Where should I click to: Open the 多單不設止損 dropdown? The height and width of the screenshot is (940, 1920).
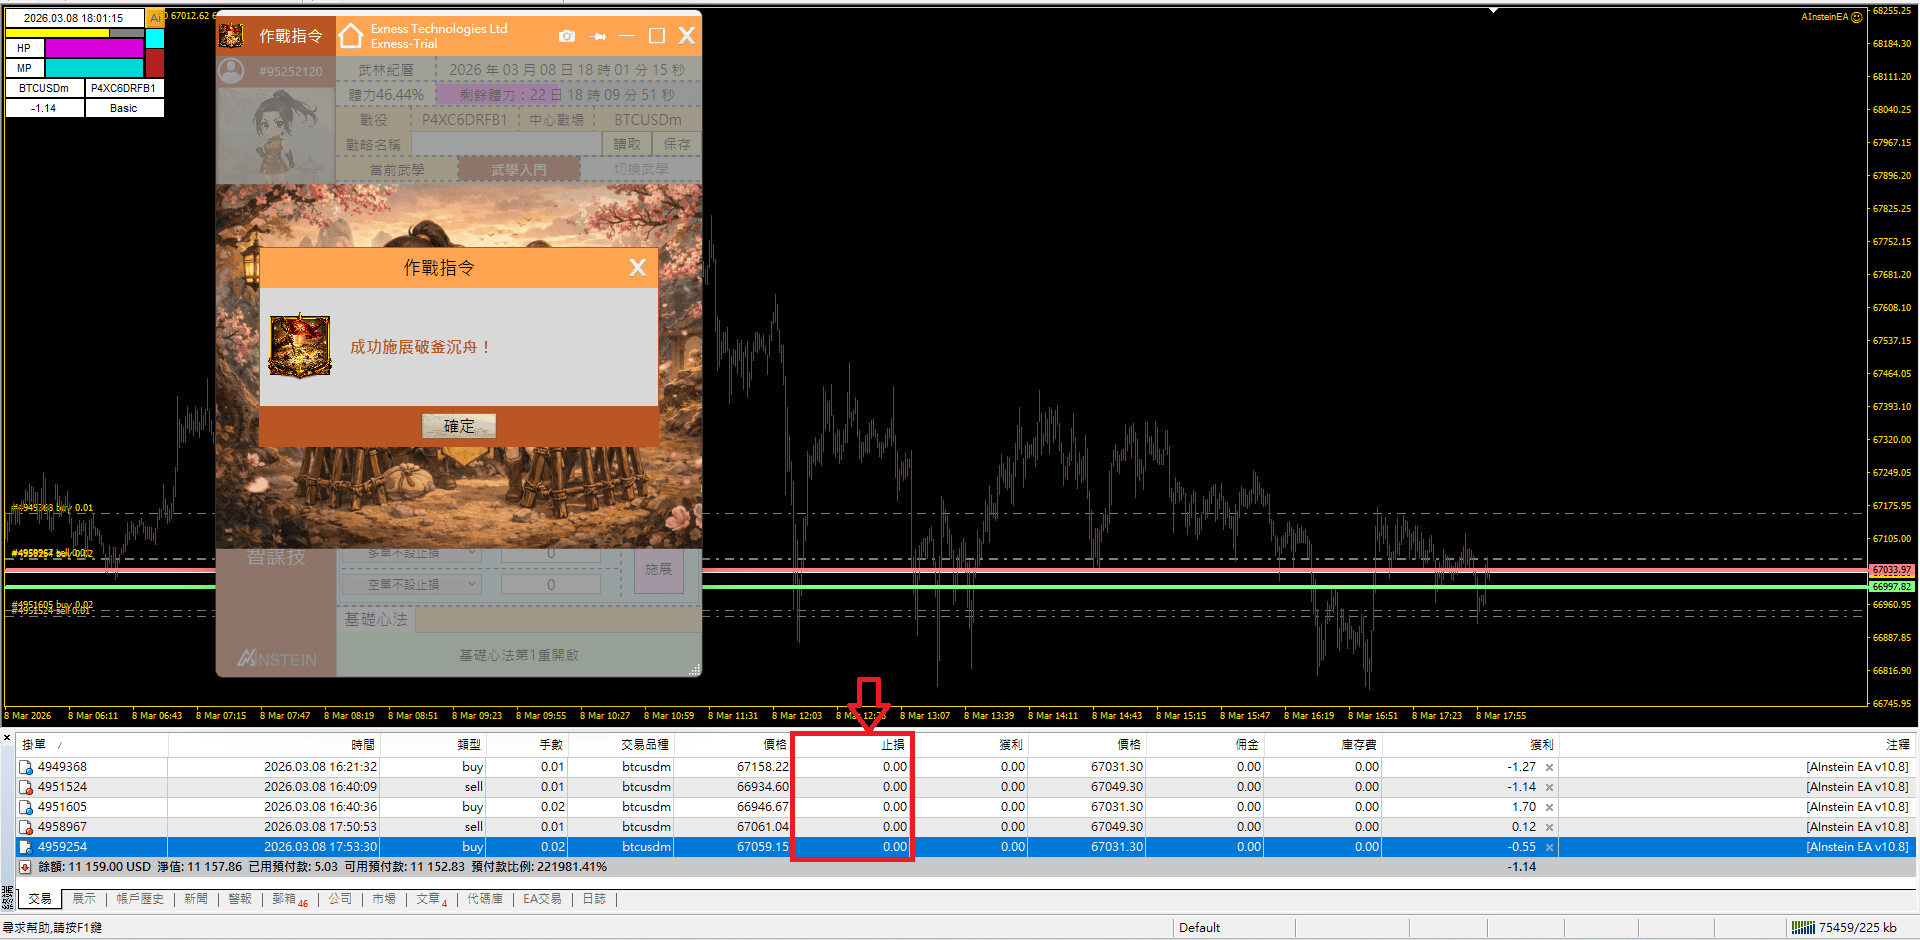411,553
